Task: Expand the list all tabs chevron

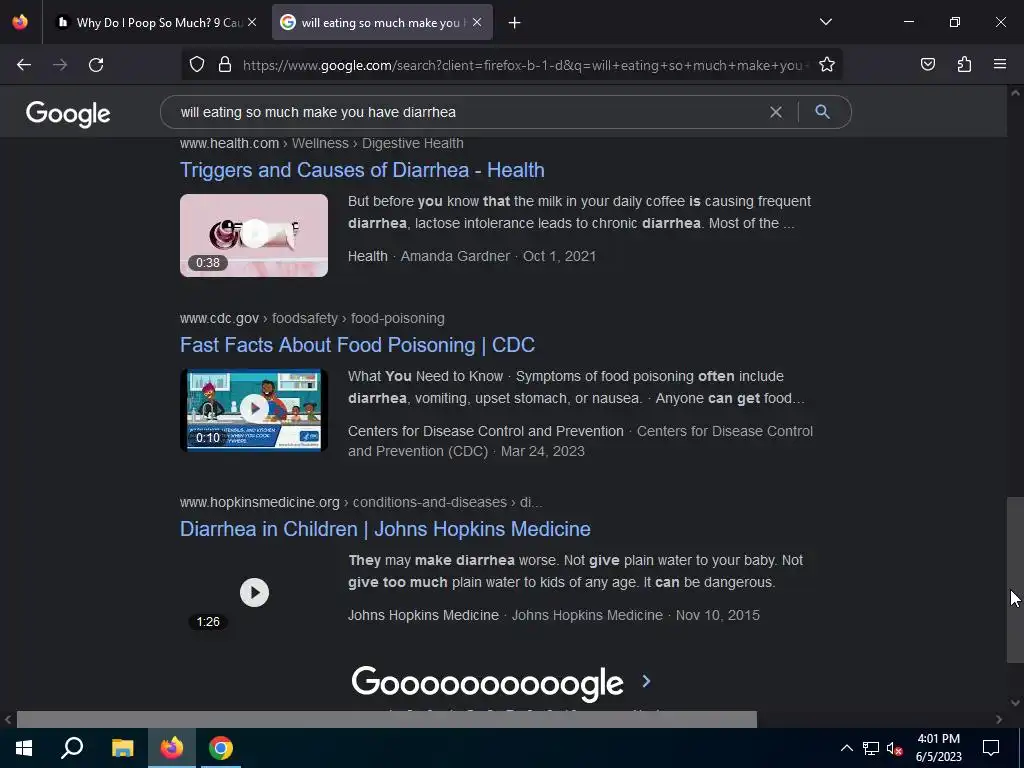Action: point(825,22)
